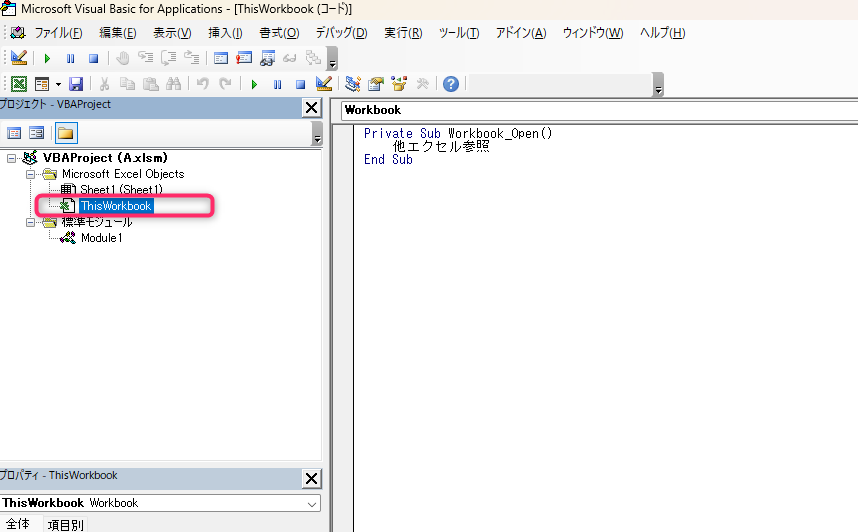This screenshot has height=532, width=858.
Task: Toggle Design Mode in the Debug toolbar
Action: [18, 57]
